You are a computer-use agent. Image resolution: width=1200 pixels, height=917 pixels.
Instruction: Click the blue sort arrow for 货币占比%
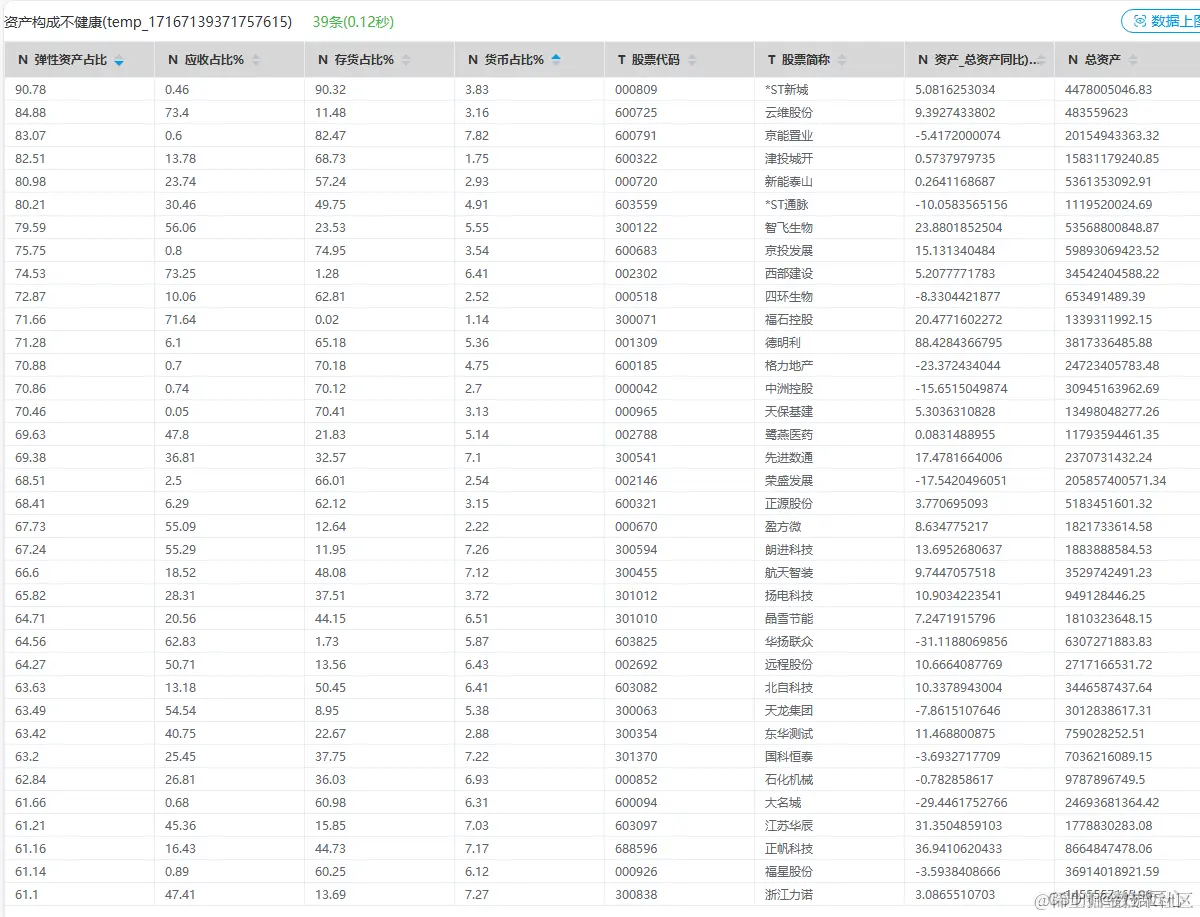point(556,59)
